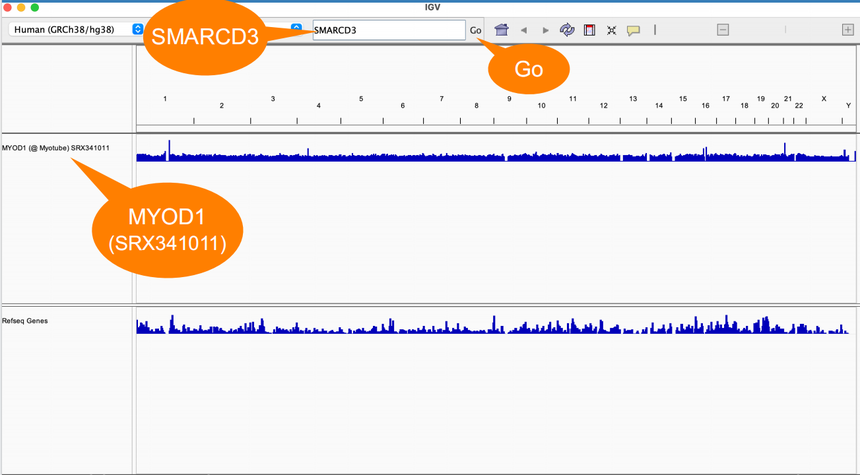Go back with the left arrow icon
The width and height of the screenshot is (860, 475).
point(524,30)
